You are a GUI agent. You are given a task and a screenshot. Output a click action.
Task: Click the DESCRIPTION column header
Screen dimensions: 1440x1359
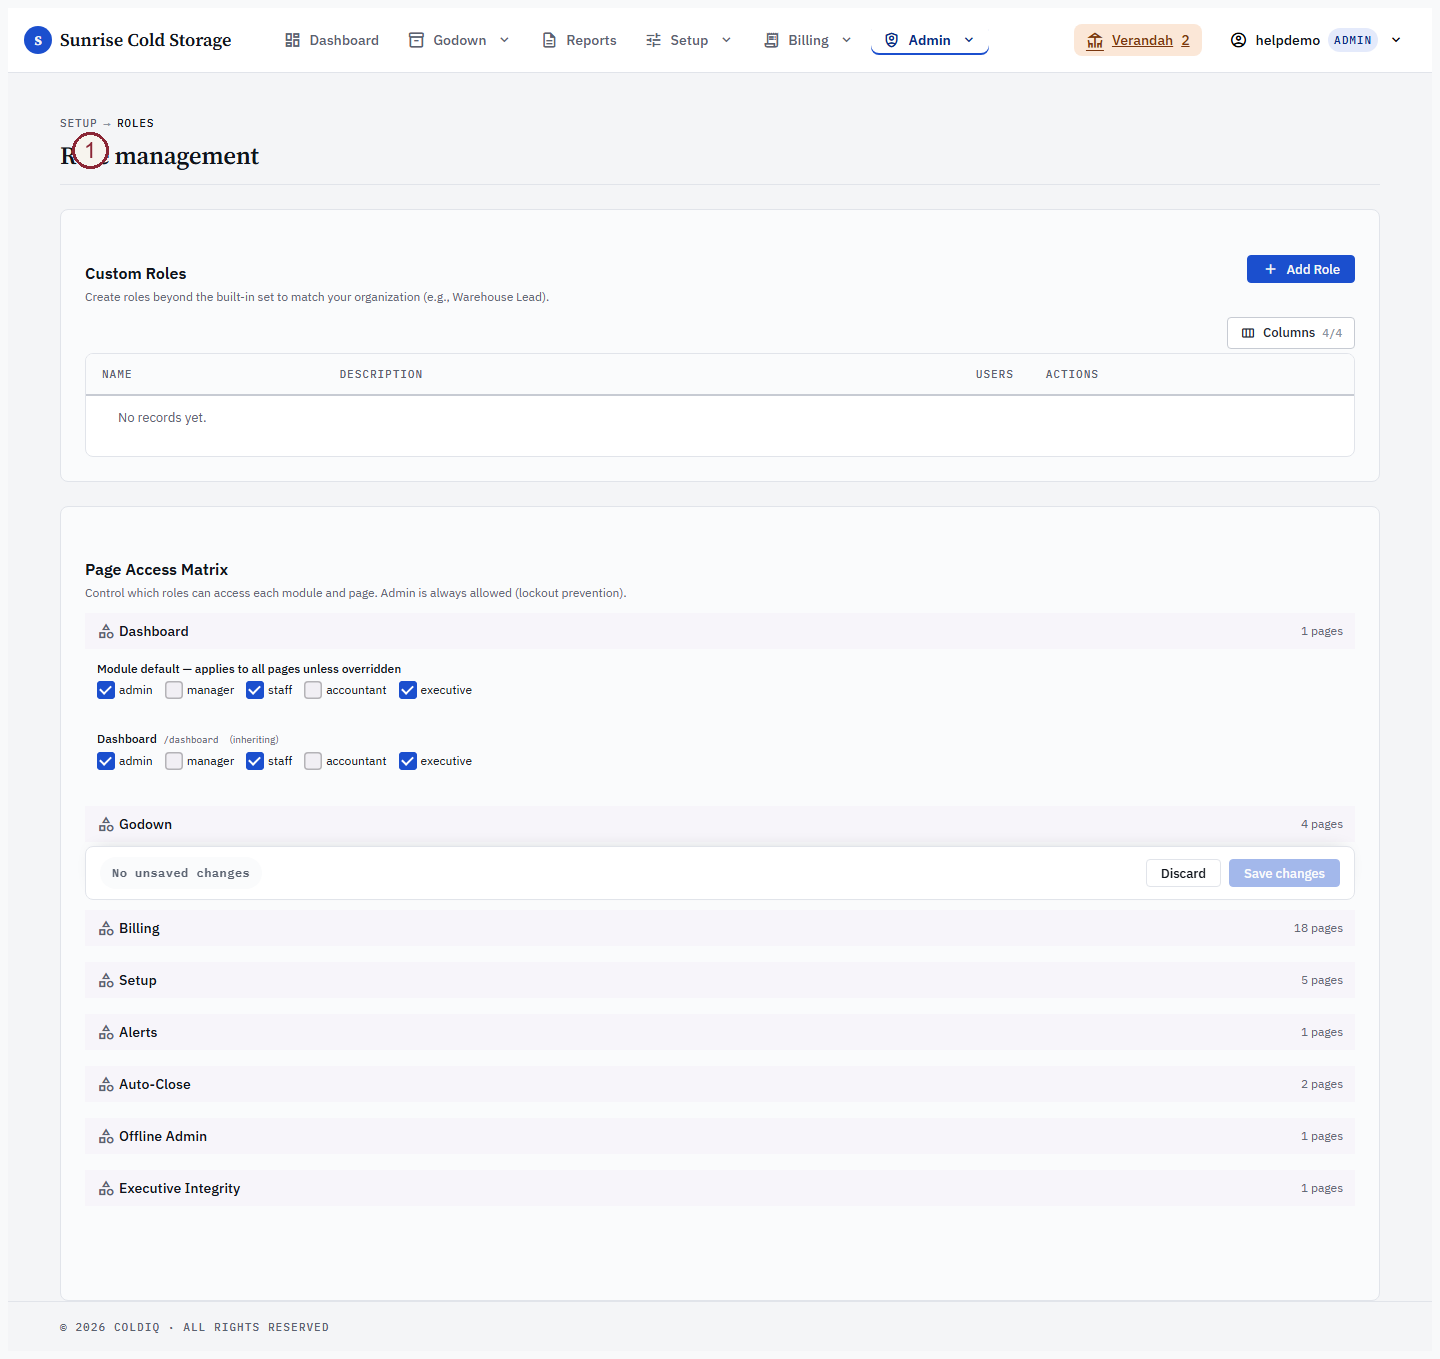pos(381,374)
